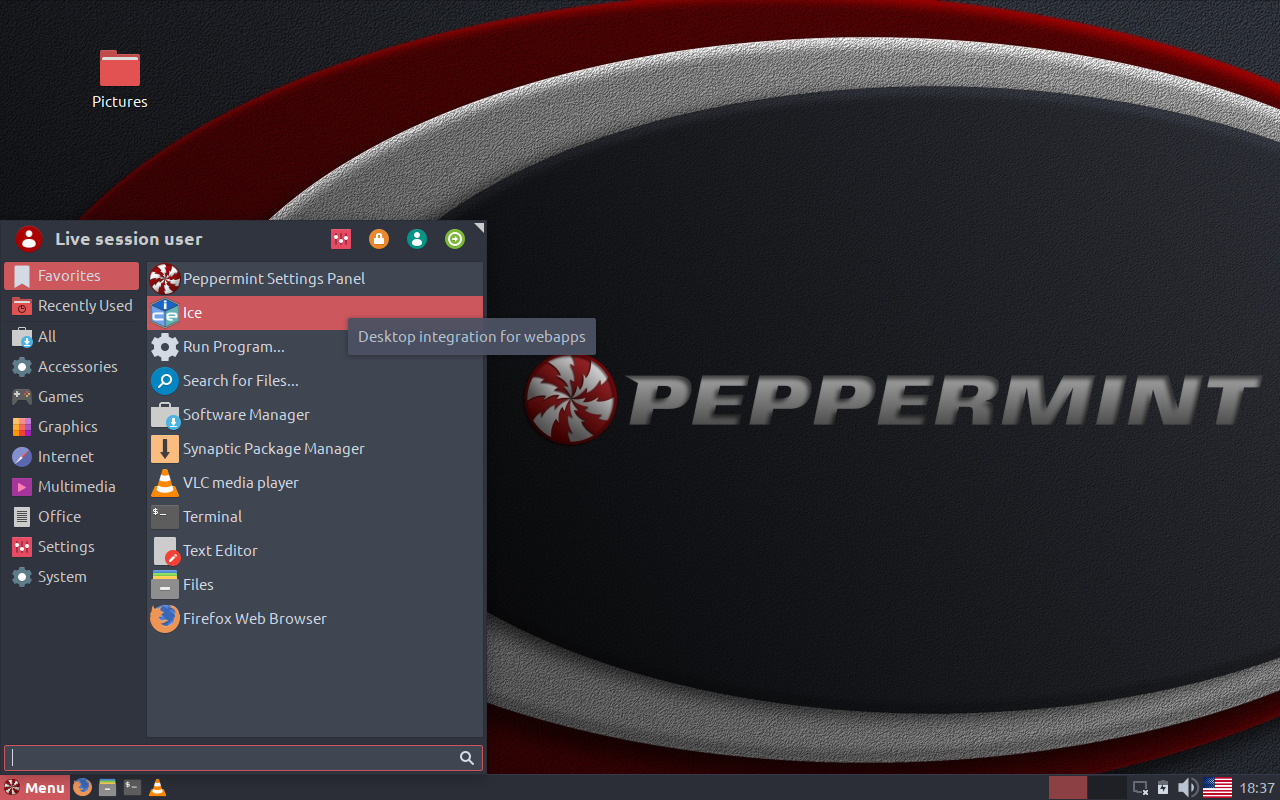Open the Terminal application
The width and height of the screenshot is (1280, 800).
pos(212,516)
